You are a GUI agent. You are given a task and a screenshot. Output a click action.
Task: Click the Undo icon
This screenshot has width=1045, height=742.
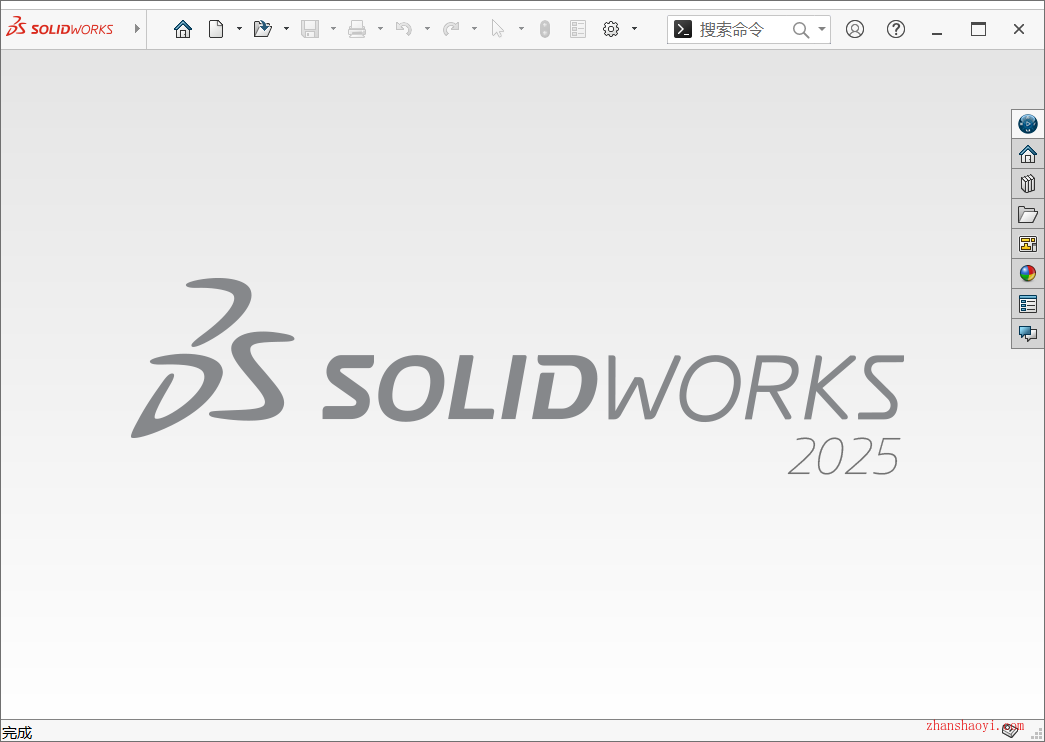(404, 29)
